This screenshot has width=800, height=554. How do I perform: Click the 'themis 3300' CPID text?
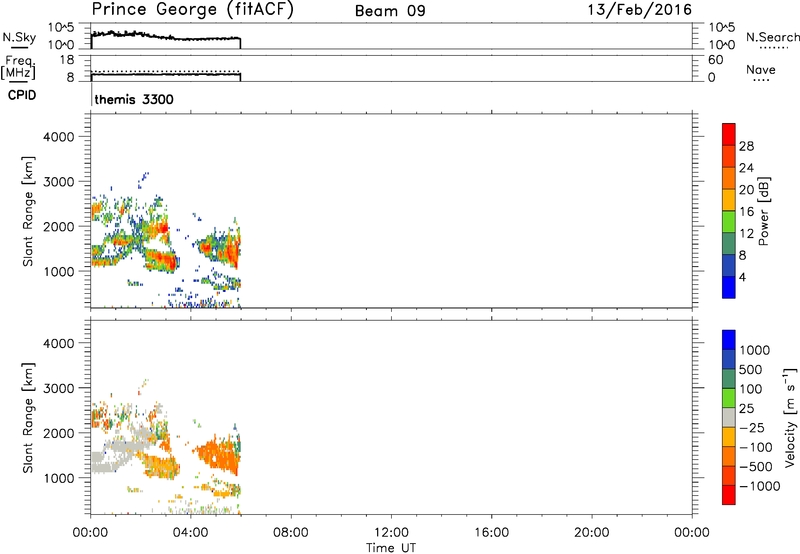pos(134,99)
